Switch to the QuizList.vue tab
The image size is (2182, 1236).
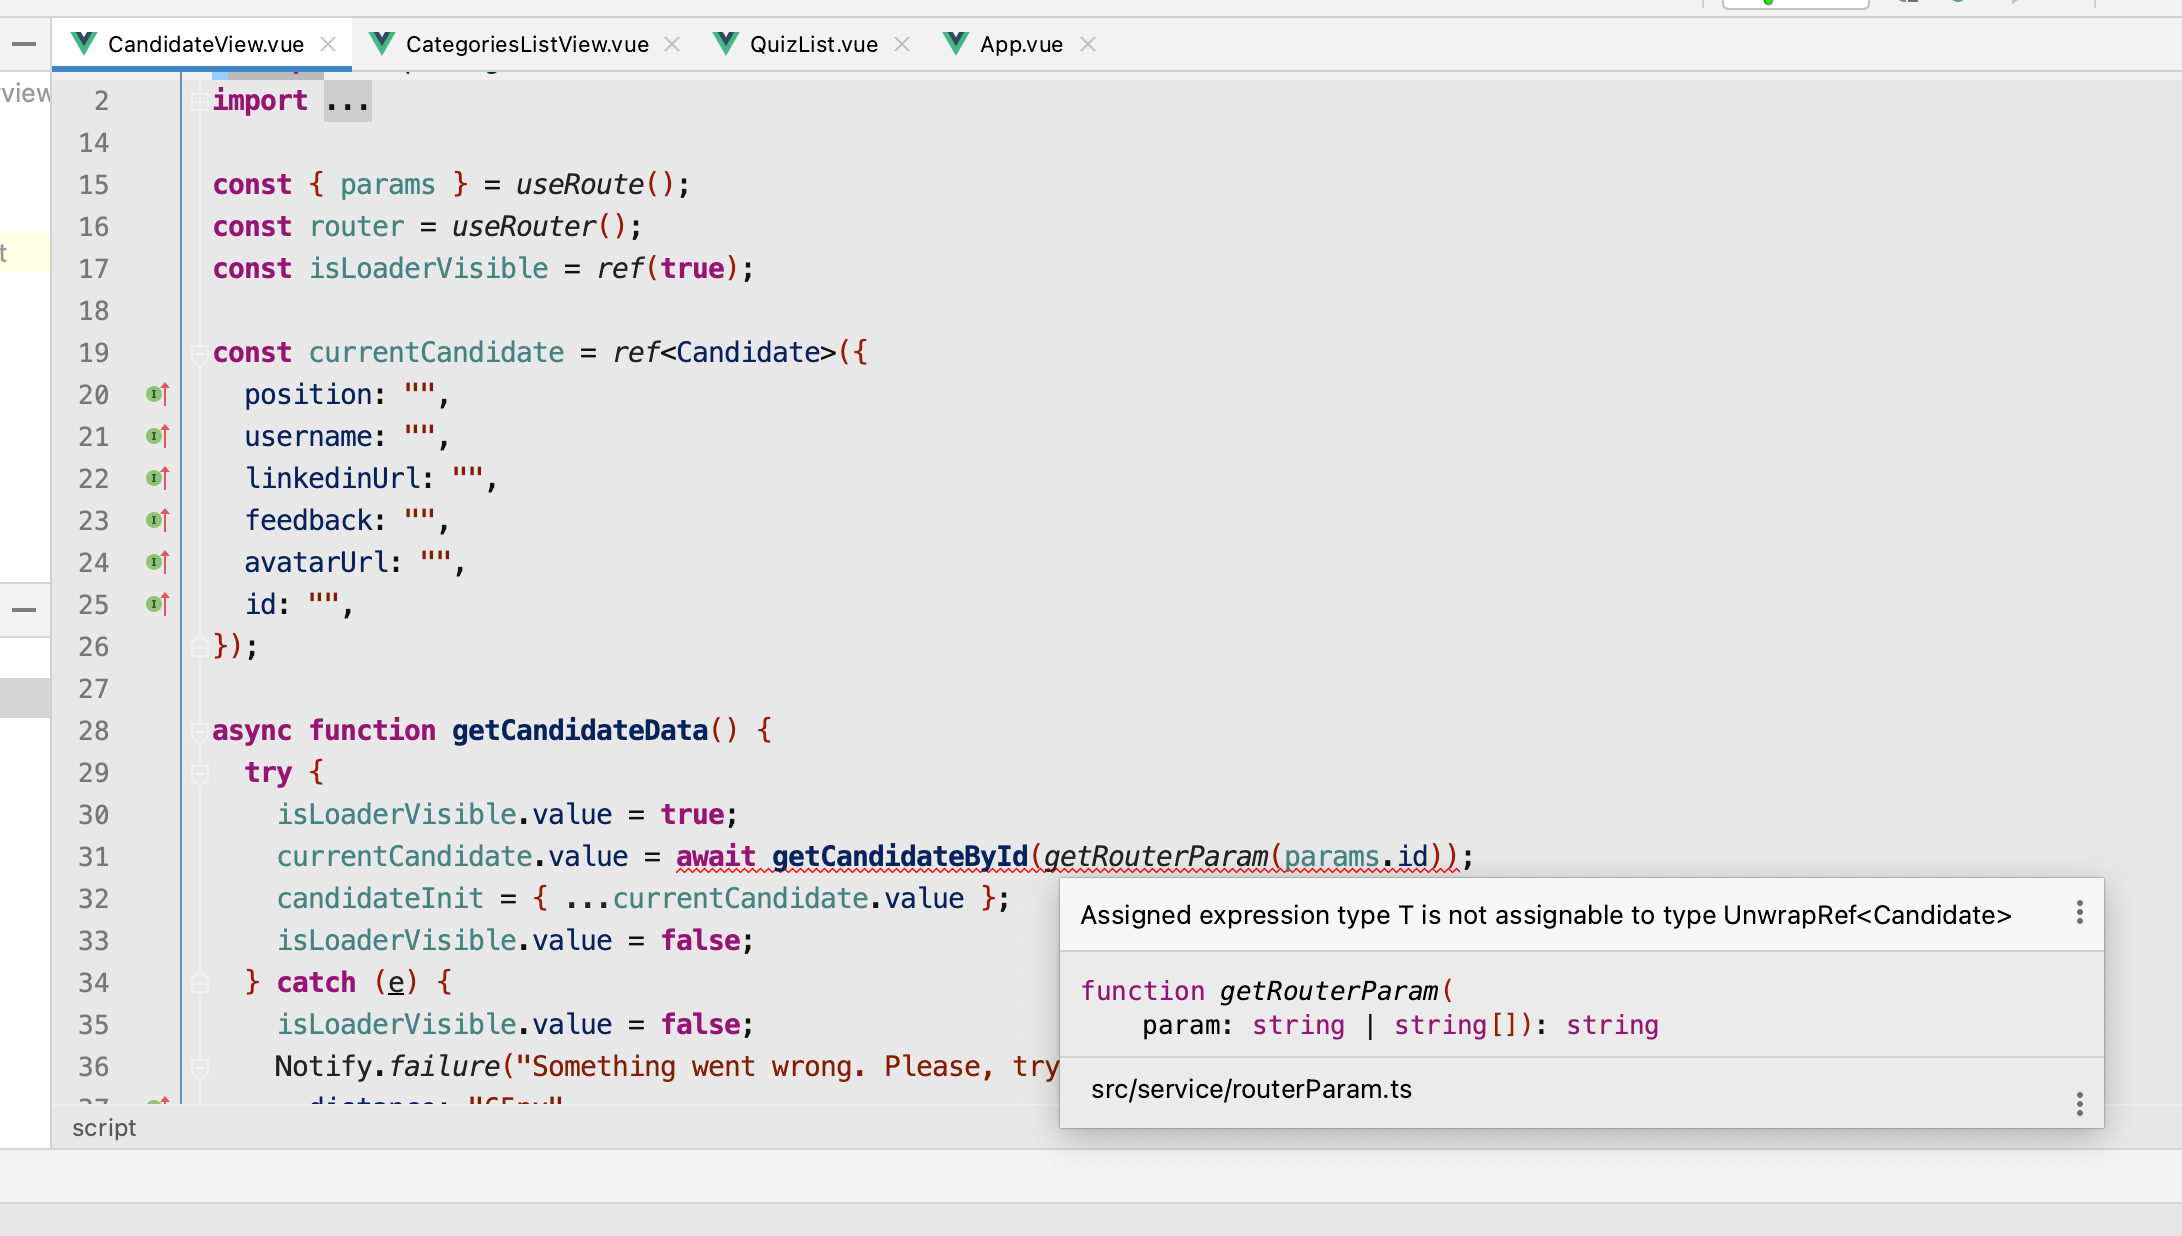pyautogui.click(x=812, y=43)
